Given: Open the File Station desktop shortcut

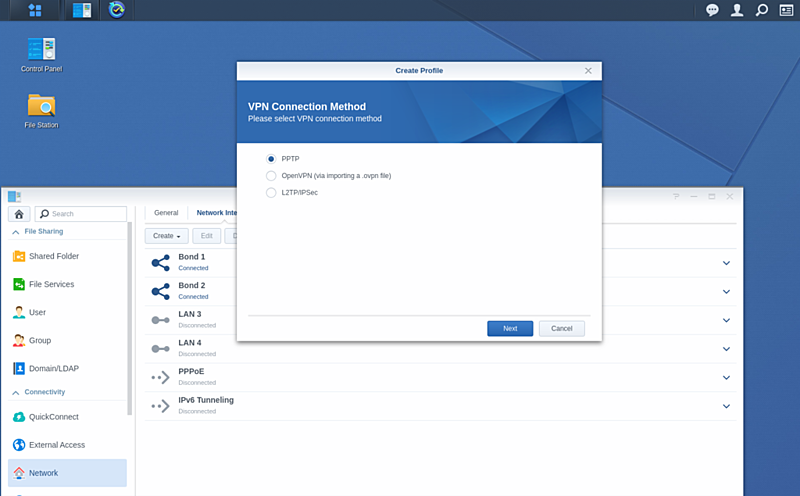Looking at the screenshot, I should pyautogui.click(x=41, y=111).
